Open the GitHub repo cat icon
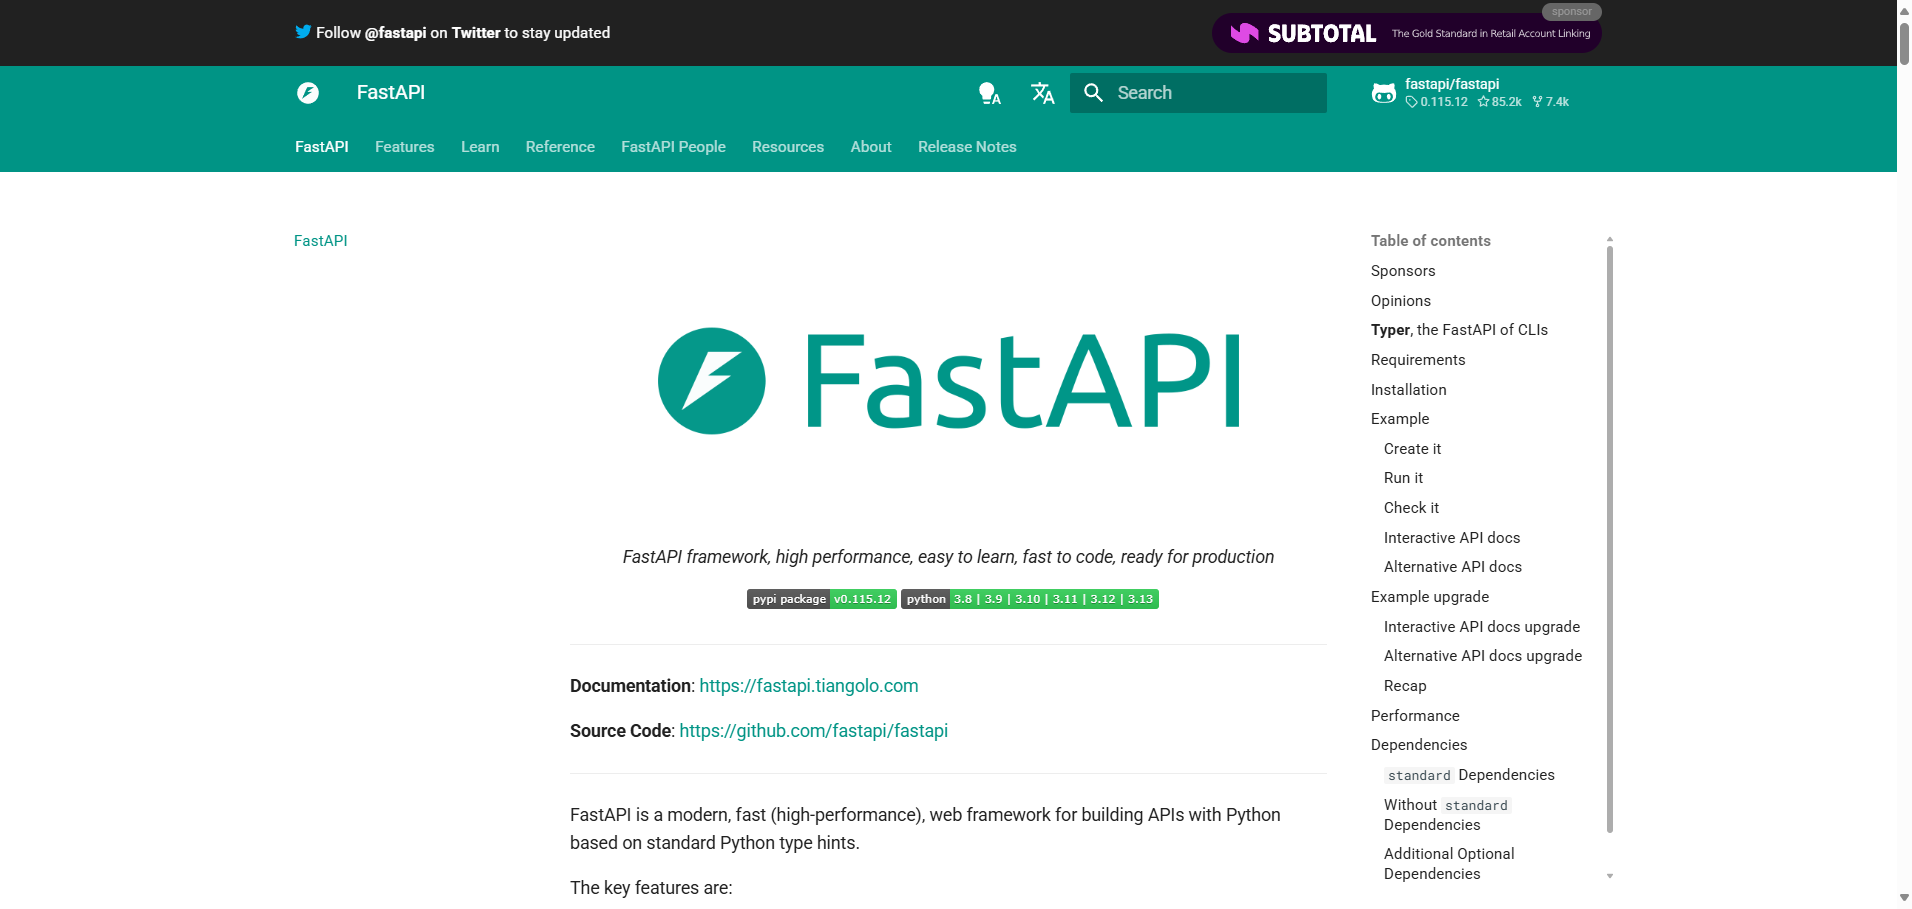Viewport: 1912px width, 909px height. (x=1384, y=93)
